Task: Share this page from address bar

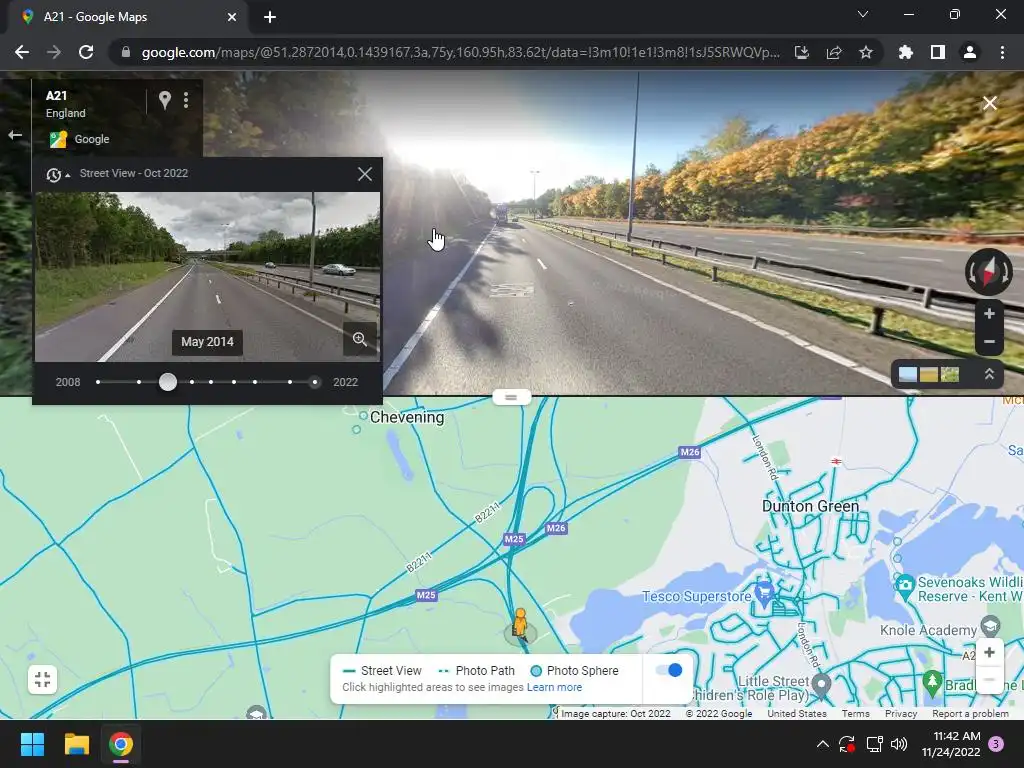Action: tap(834, 52)
